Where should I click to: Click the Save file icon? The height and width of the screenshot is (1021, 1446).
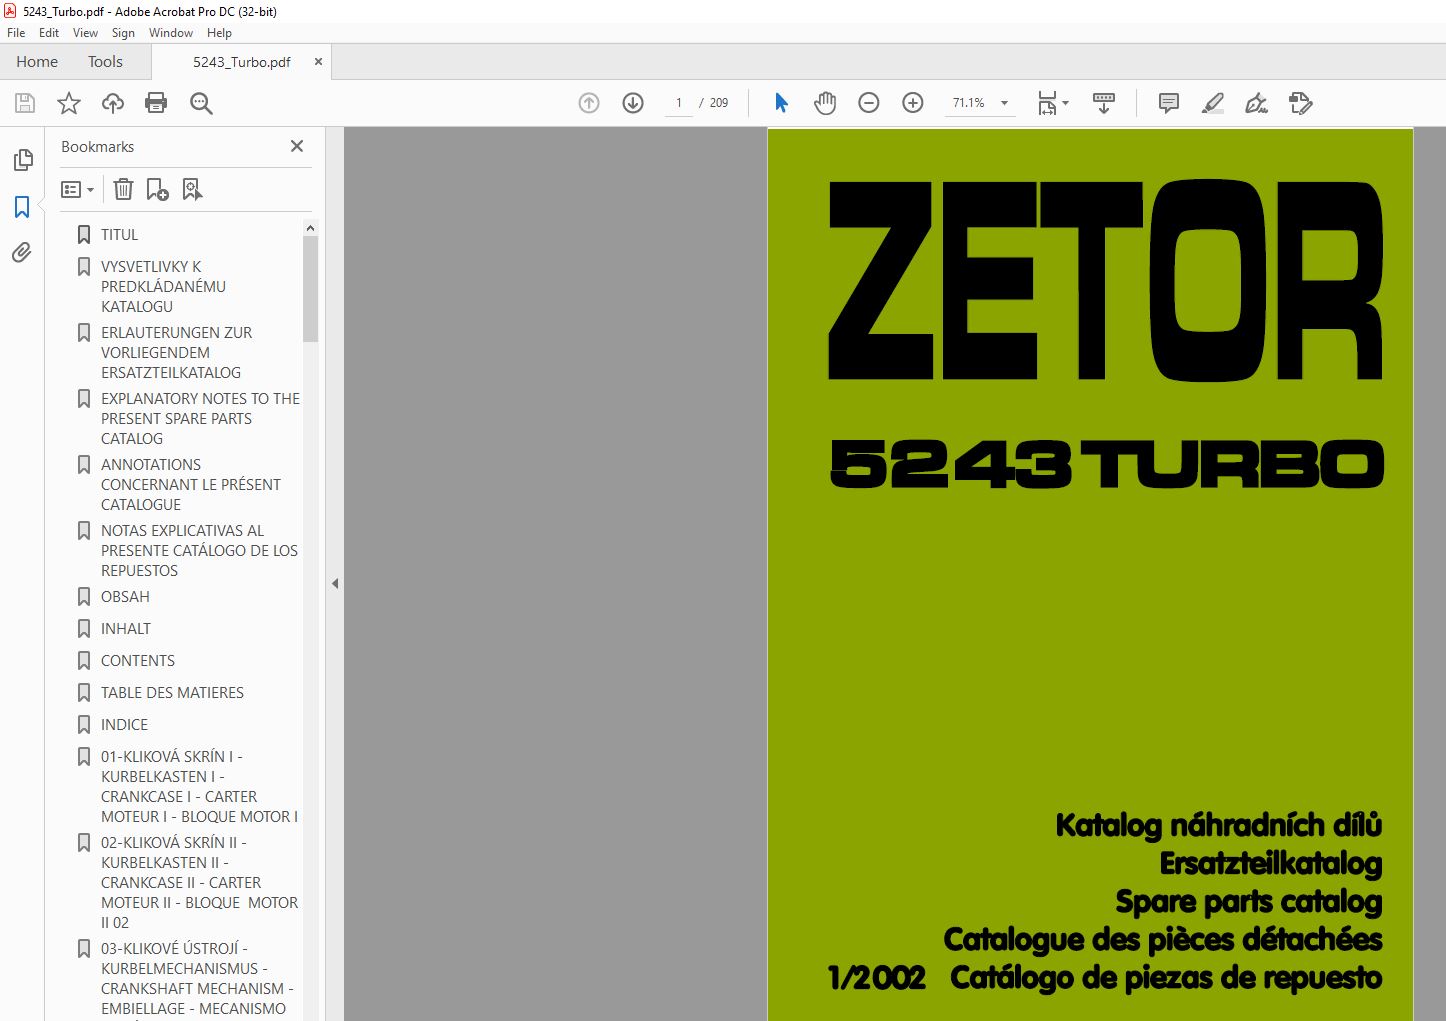(25, 103)
